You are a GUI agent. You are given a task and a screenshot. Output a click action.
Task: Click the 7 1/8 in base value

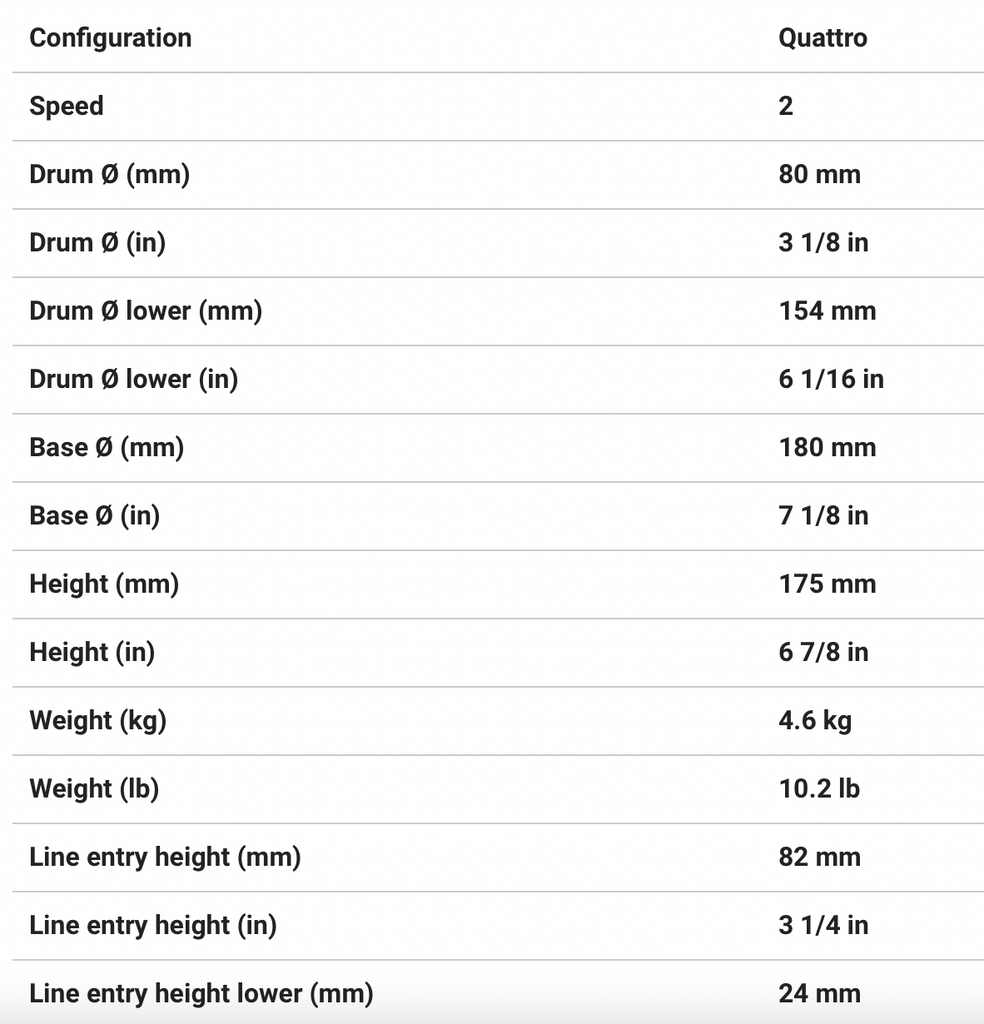pyautogui.click(x=823, y=515)
